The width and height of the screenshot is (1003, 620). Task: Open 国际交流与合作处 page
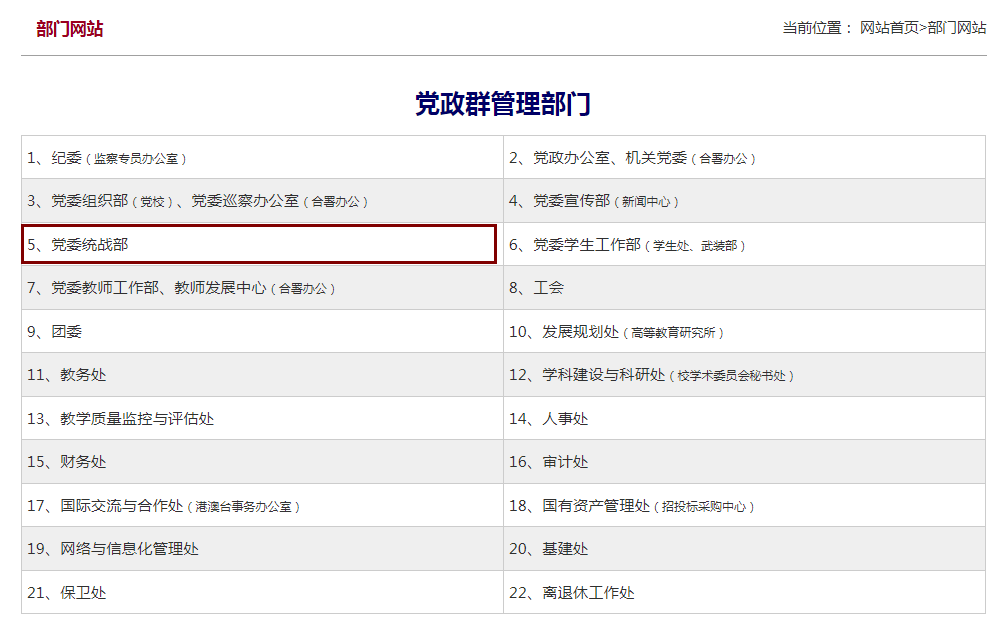click(121, 506)
